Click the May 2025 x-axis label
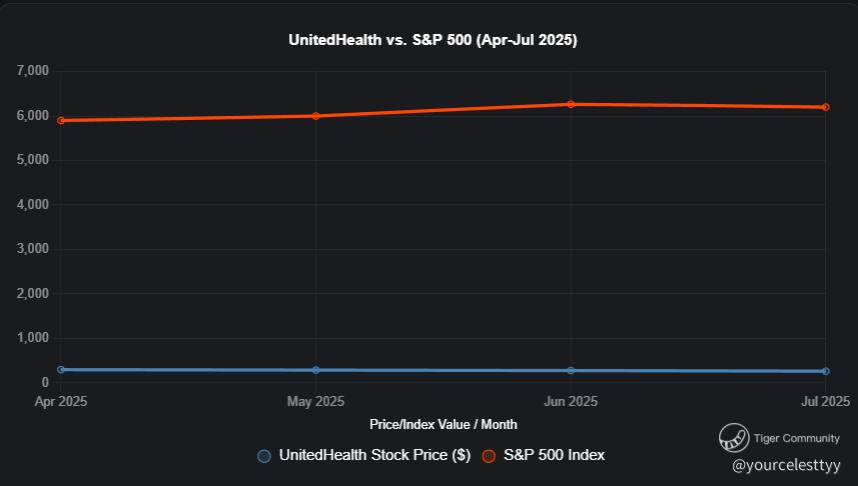 coord(316,402)
